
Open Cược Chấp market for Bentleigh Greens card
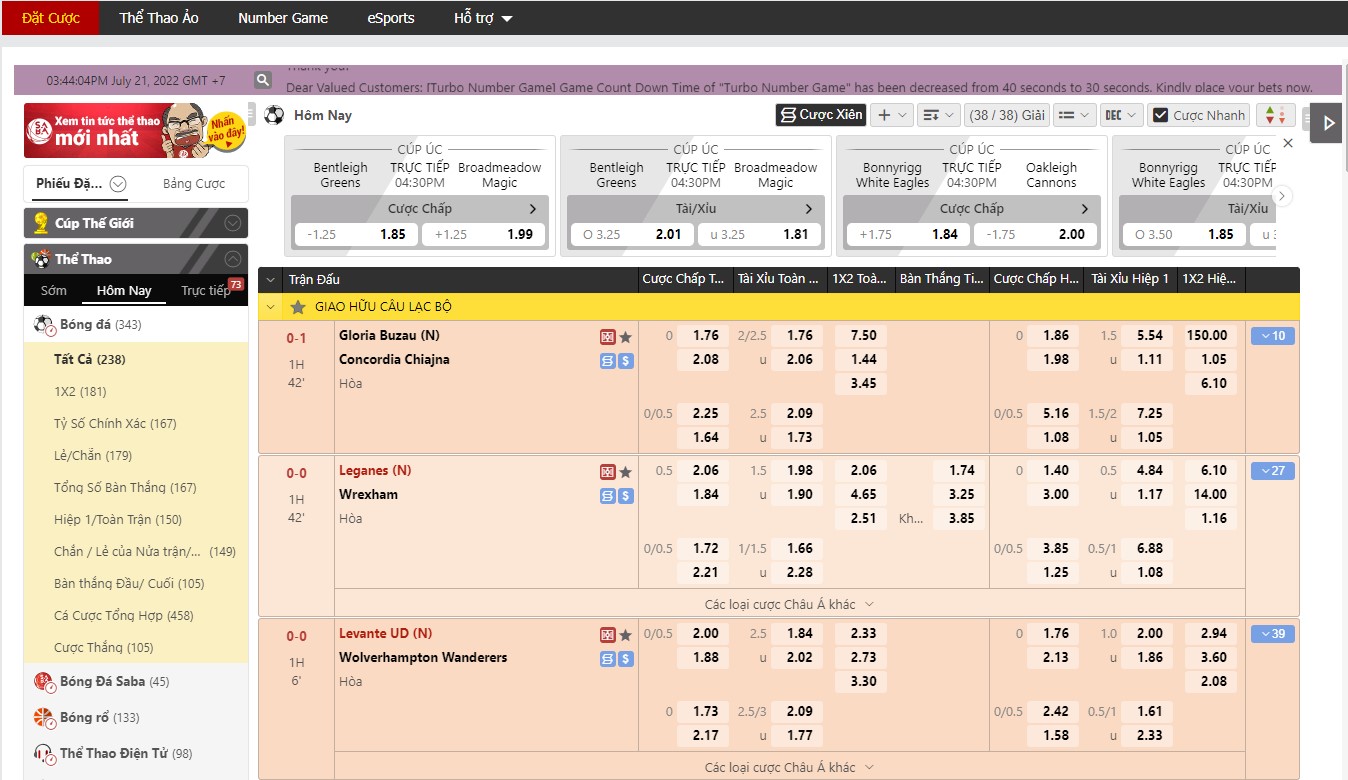pyautogui.click(x=420, y=209)
